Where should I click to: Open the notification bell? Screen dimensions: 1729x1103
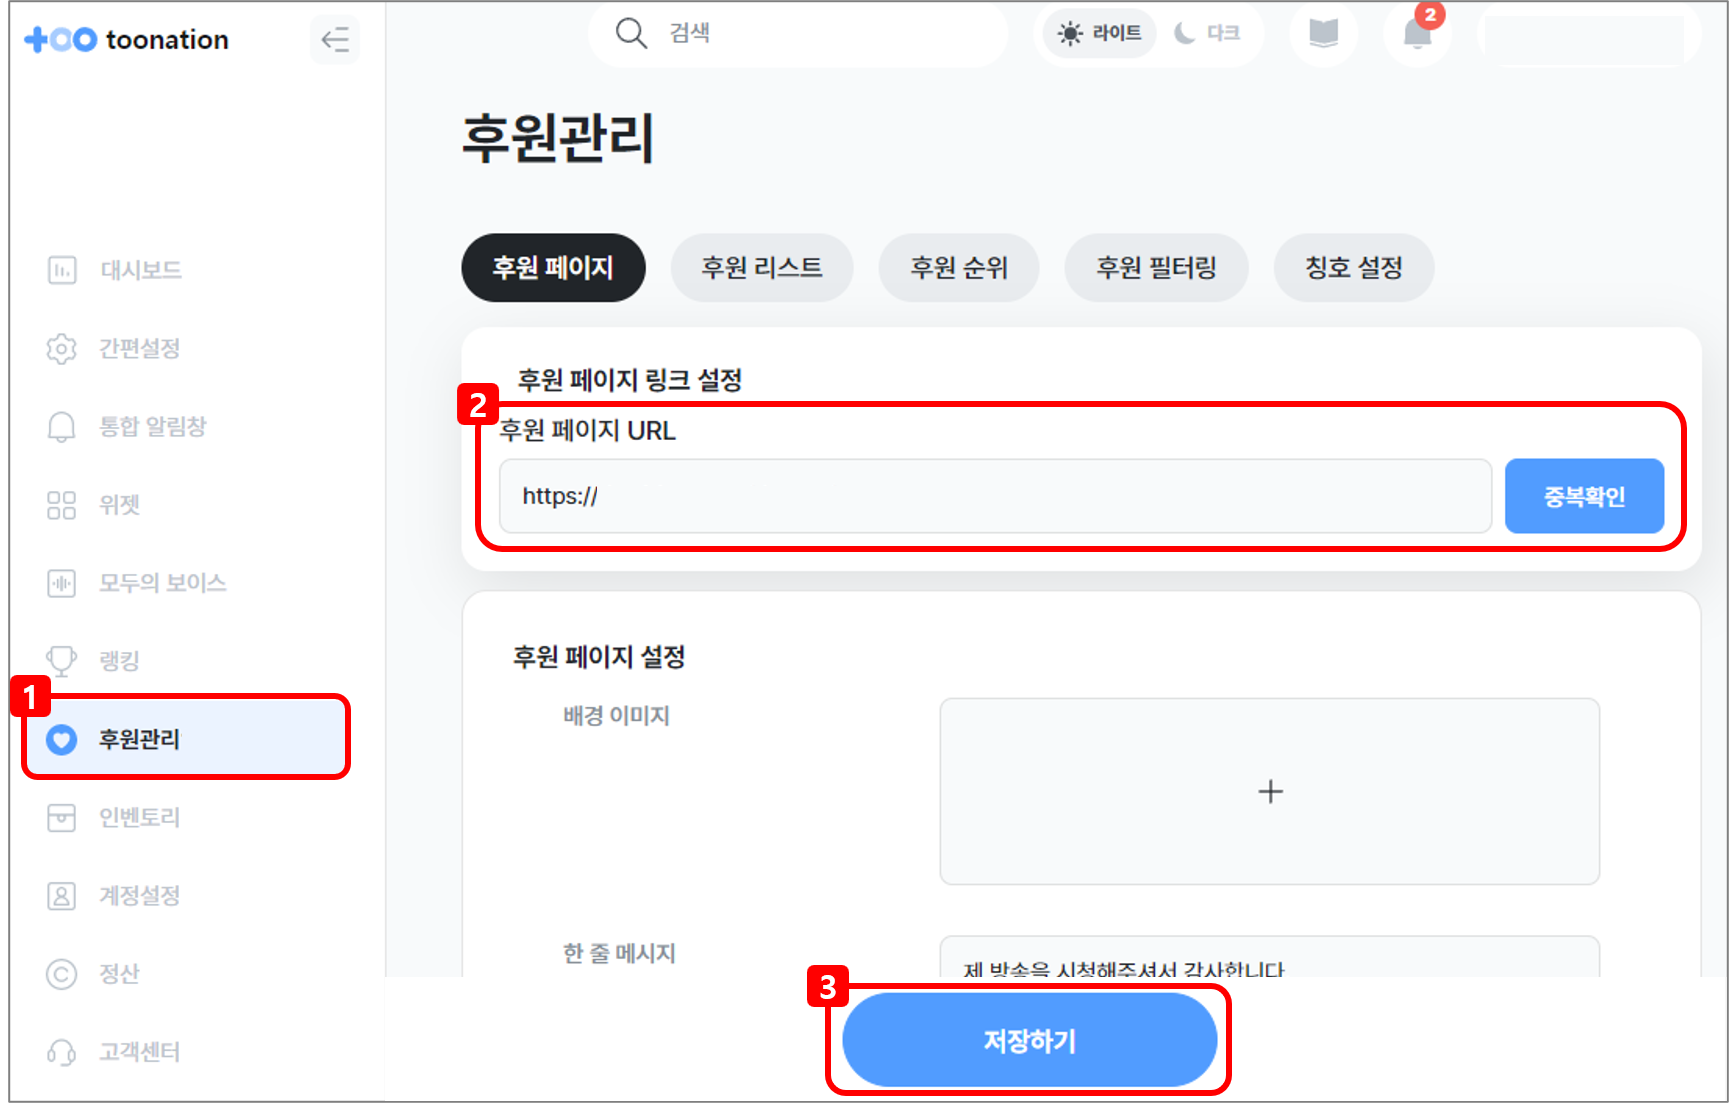click(1417, 35)
